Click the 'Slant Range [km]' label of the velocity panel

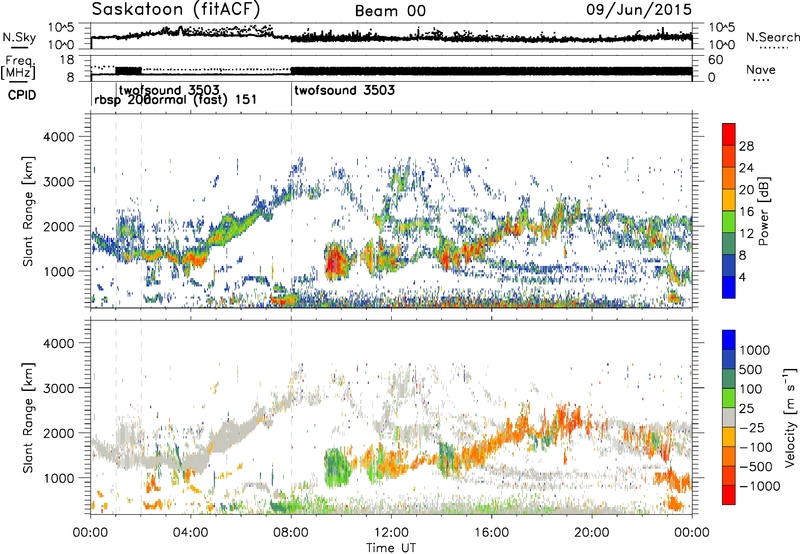pyautogui.click(x=28, y=417)
